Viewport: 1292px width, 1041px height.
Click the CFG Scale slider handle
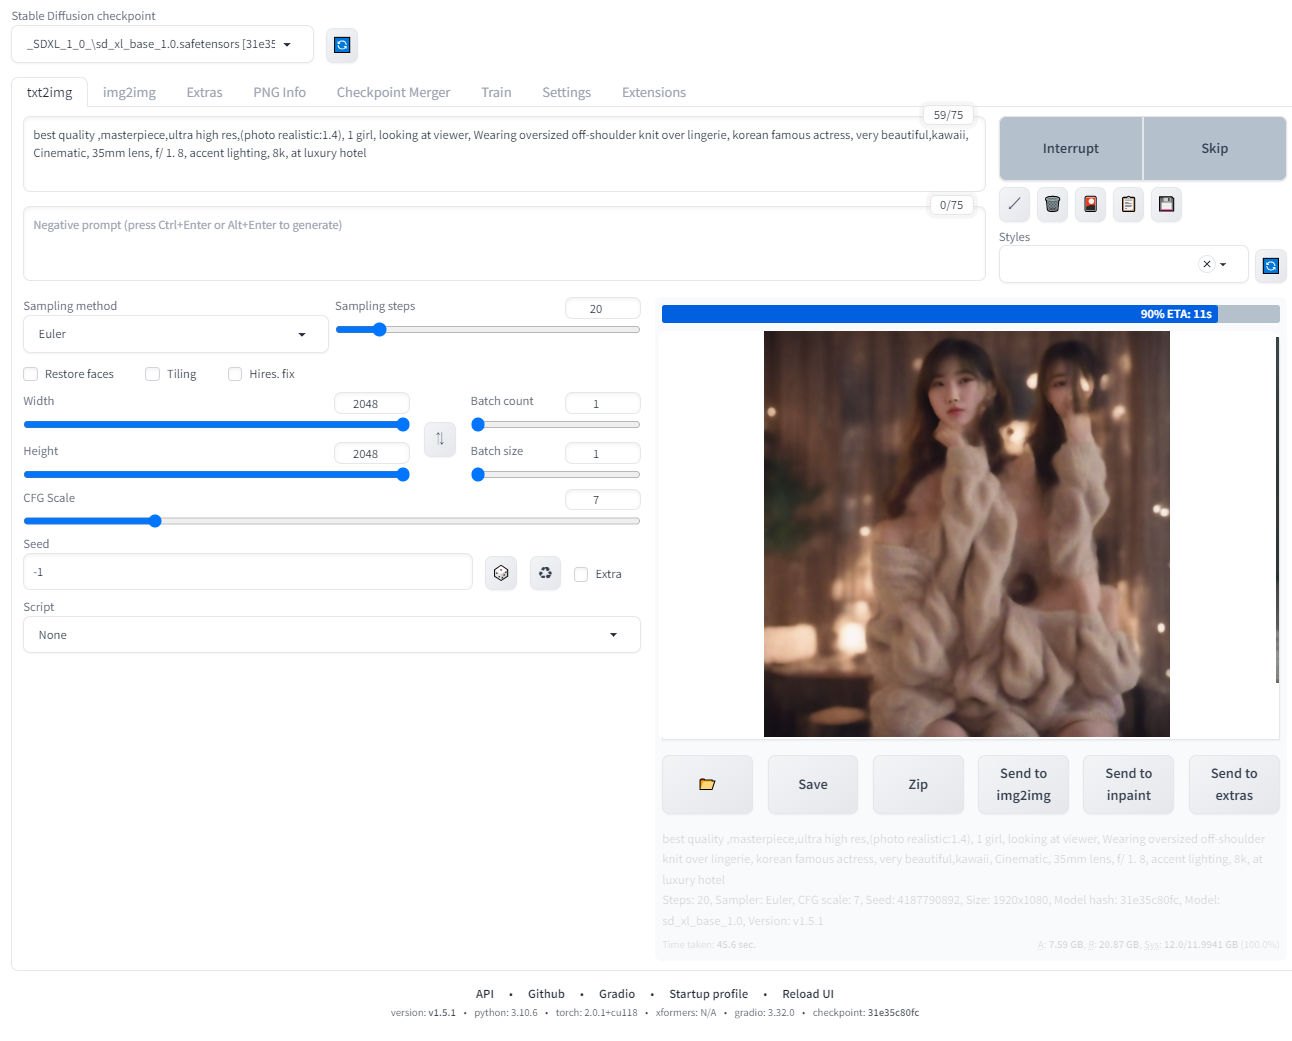tap(155, 521)
